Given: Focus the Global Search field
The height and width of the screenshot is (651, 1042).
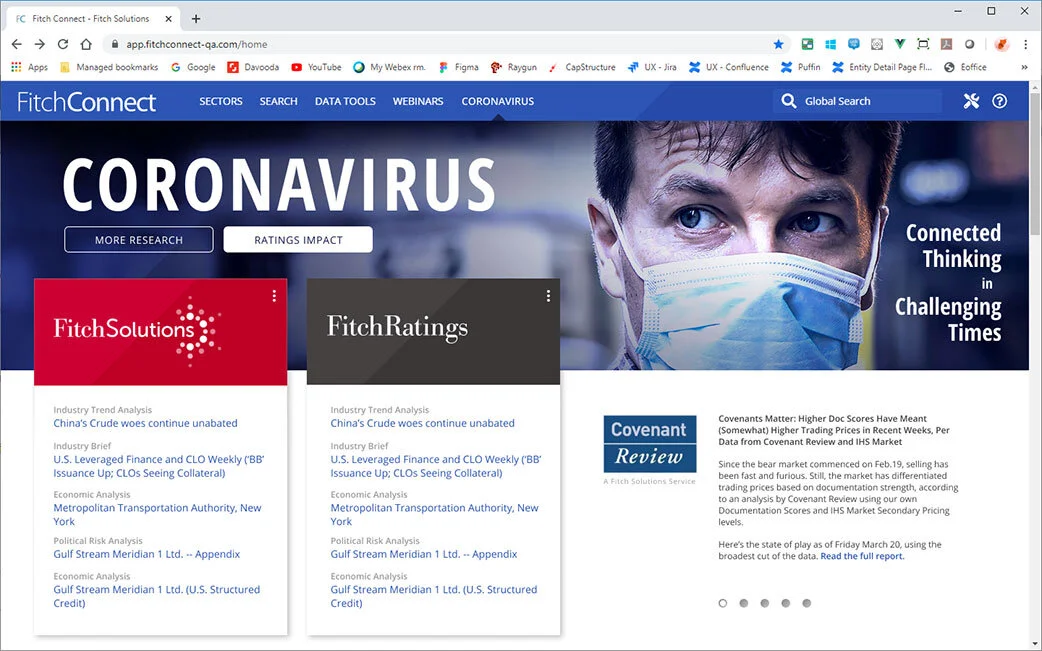Looking at the screenshot, I should click(857, 101).
